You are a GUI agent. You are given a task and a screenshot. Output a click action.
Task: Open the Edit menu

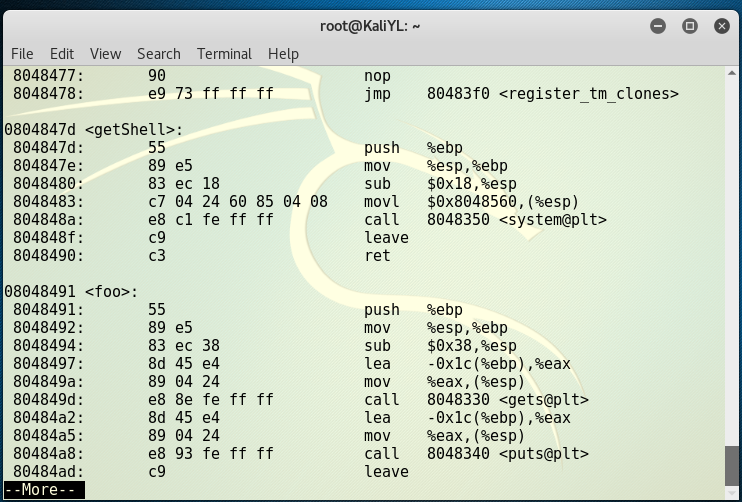pos(62,54)
